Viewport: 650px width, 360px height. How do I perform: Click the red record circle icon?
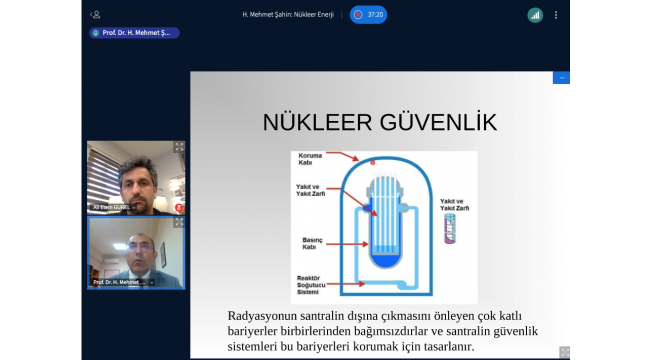(358, 15)
